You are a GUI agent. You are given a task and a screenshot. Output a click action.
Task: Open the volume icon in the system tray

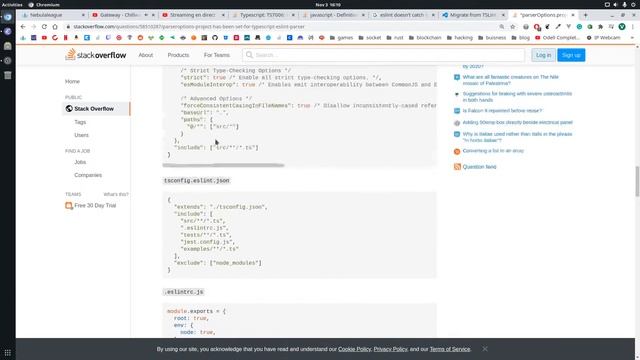[x=616, y=4]
